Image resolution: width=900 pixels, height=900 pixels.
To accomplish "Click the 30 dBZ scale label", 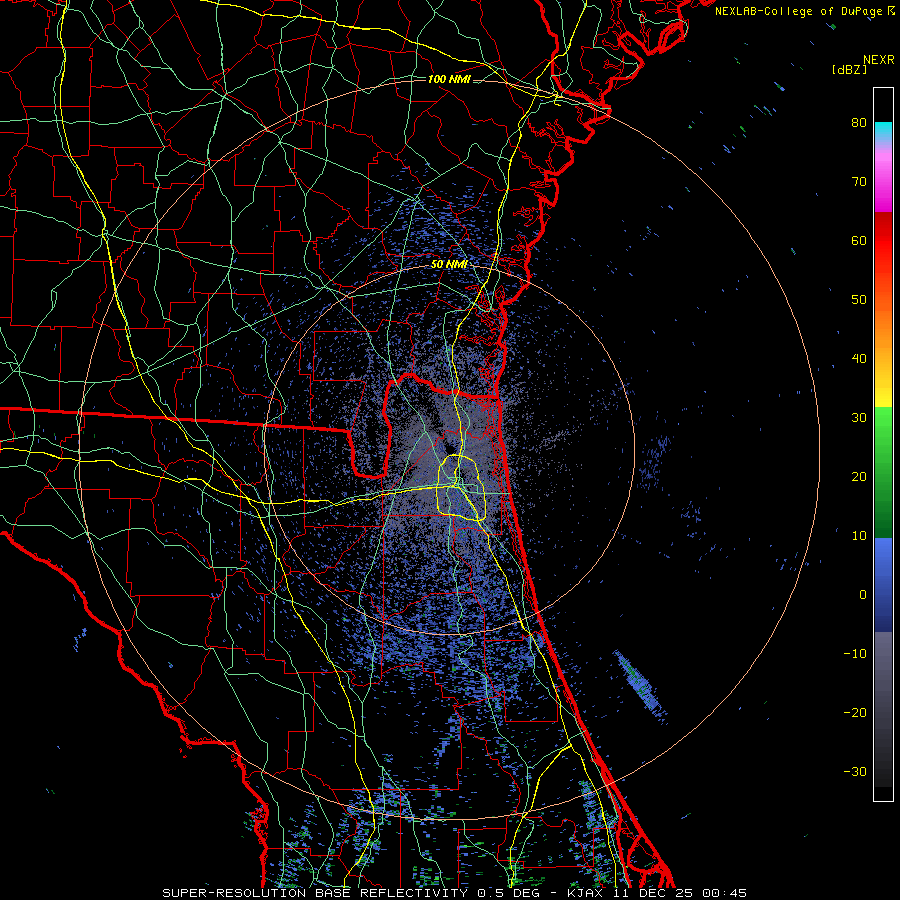I will click(x=859, y=418).
